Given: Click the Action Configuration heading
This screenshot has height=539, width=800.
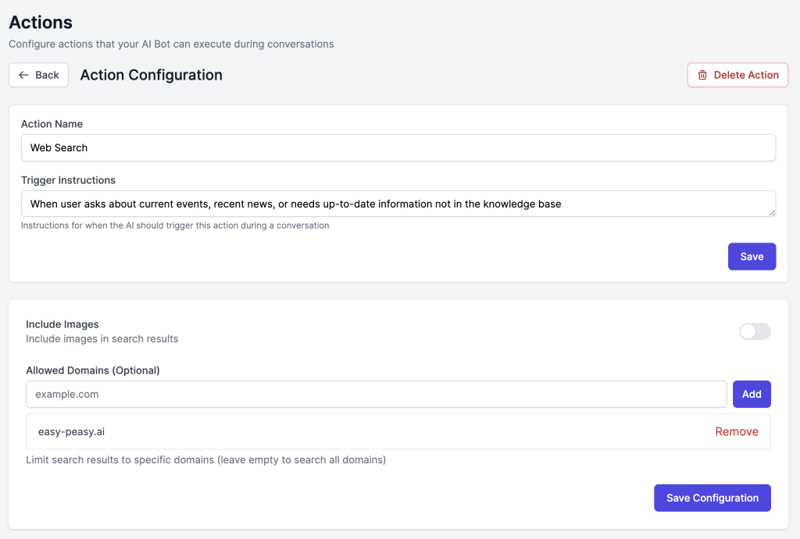Looking at the screenshot, I should (x=151, y=75).
